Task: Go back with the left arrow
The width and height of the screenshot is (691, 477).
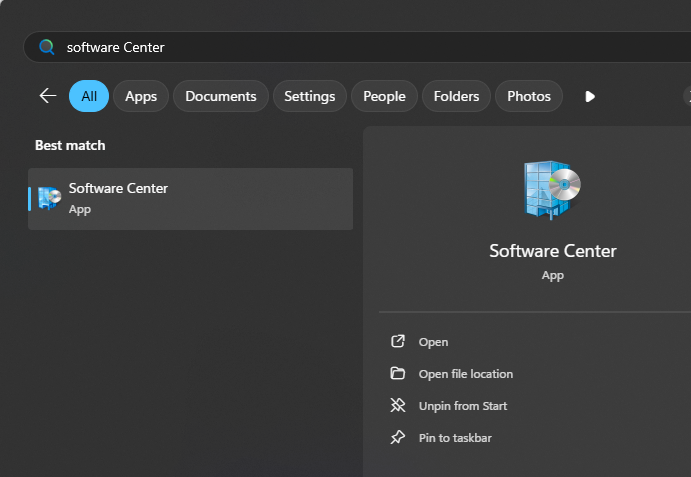Action: click(x=48, y=96)
